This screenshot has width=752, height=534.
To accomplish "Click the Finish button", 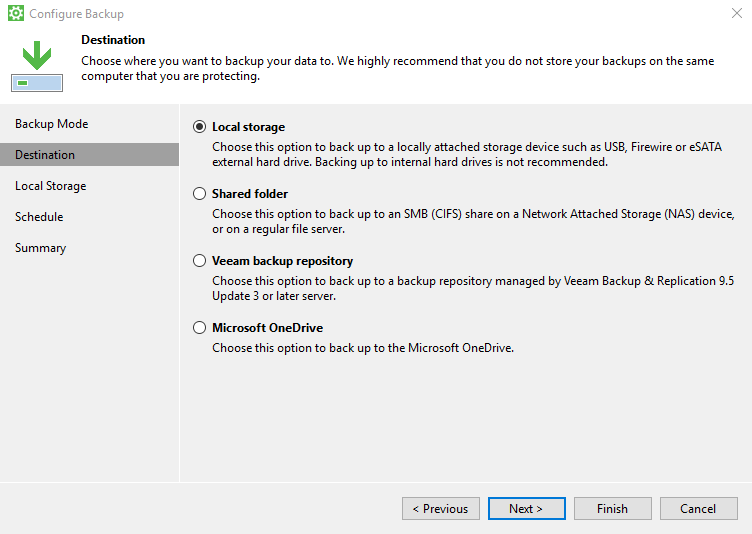I will [x=612, y=509].
